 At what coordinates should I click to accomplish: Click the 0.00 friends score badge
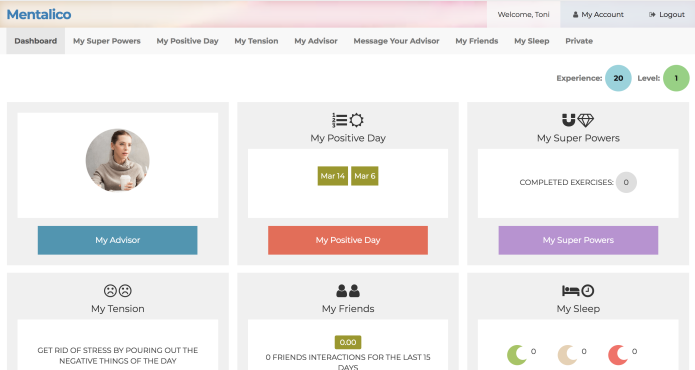pyautogui.click(x=348, y=342)
